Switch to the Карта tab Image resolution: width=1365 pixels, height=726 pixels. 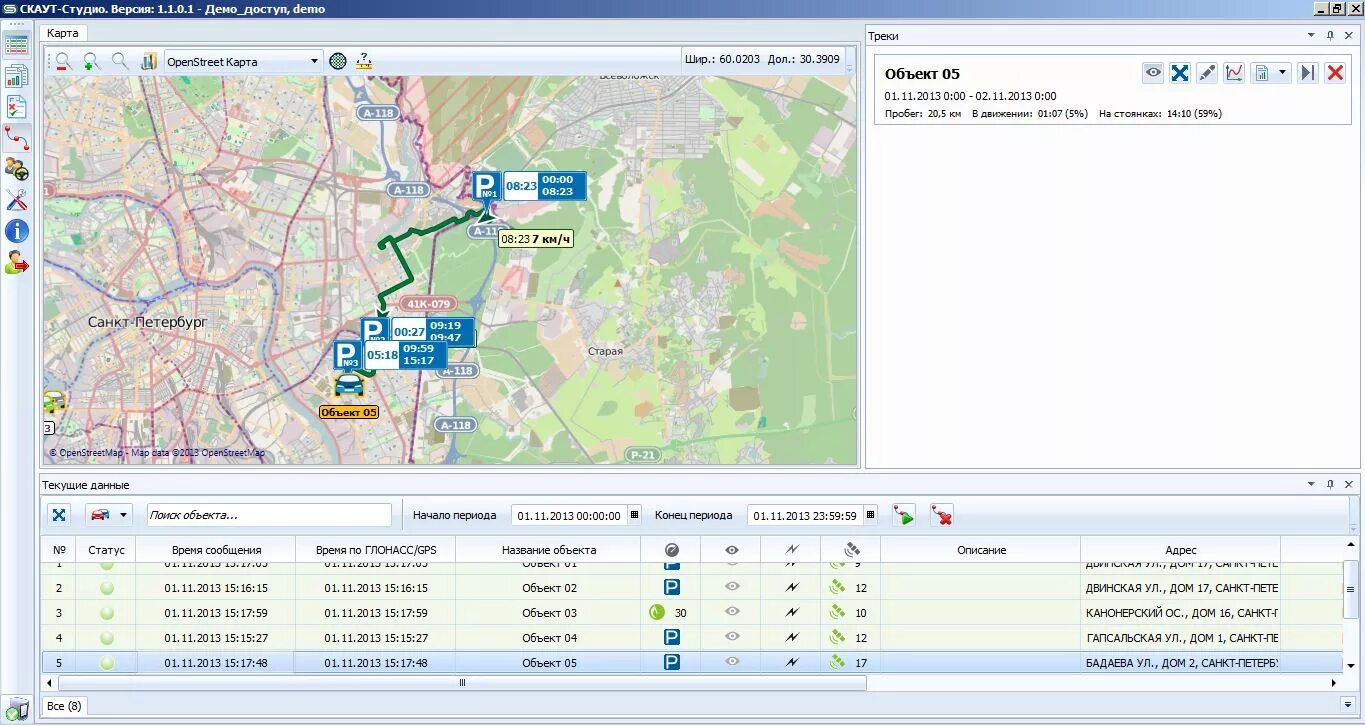tap(62, 33)
